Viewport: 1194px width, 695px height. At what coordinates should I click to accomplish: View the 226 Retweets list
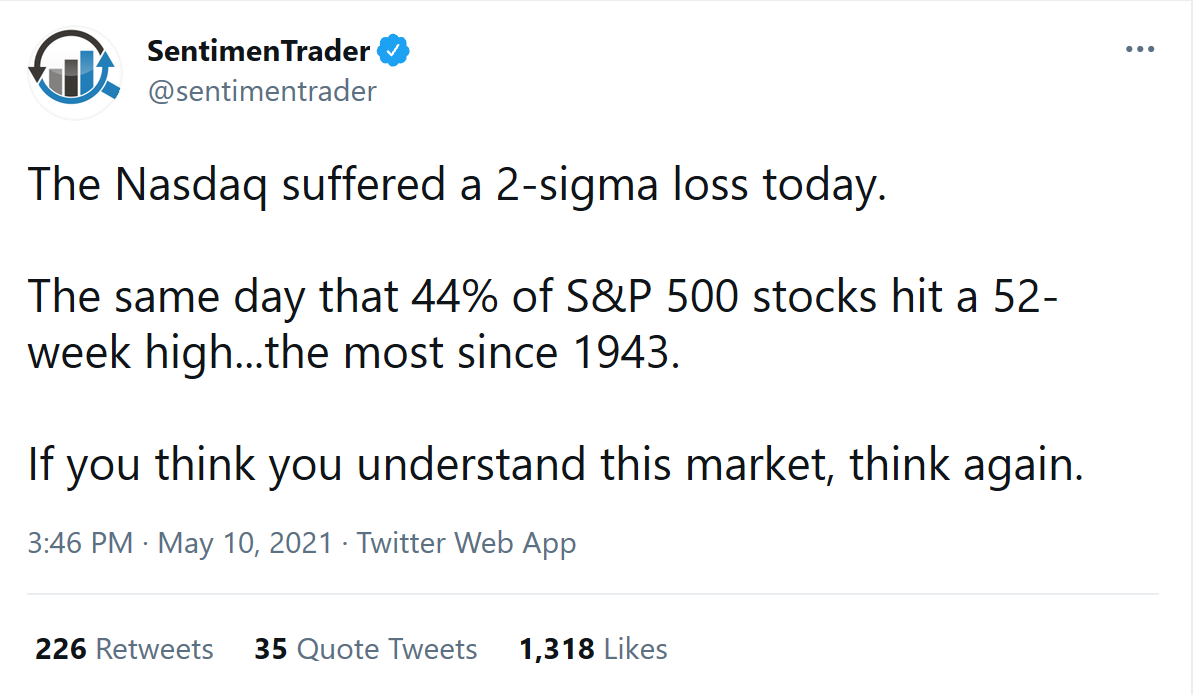tap(124, 649)
